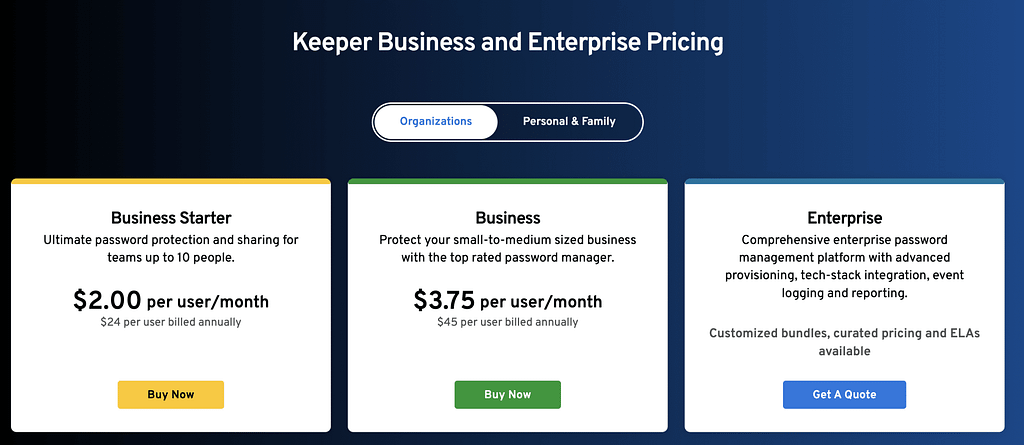Select the Business Starter plan title
This screenshot has height=445, width=1024.
171,218
